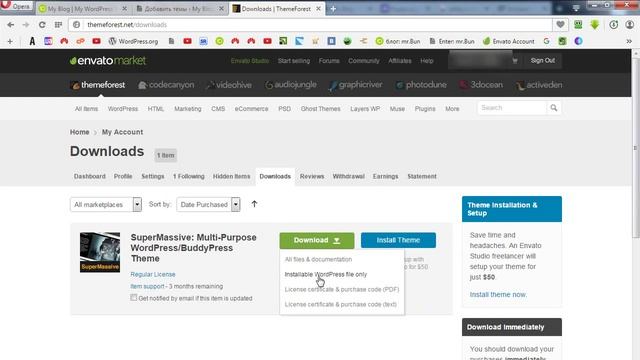This screenshot has width=640, height=360.
Task: Go to the 3docean marketplace
Action: click(x=481, y=85)
